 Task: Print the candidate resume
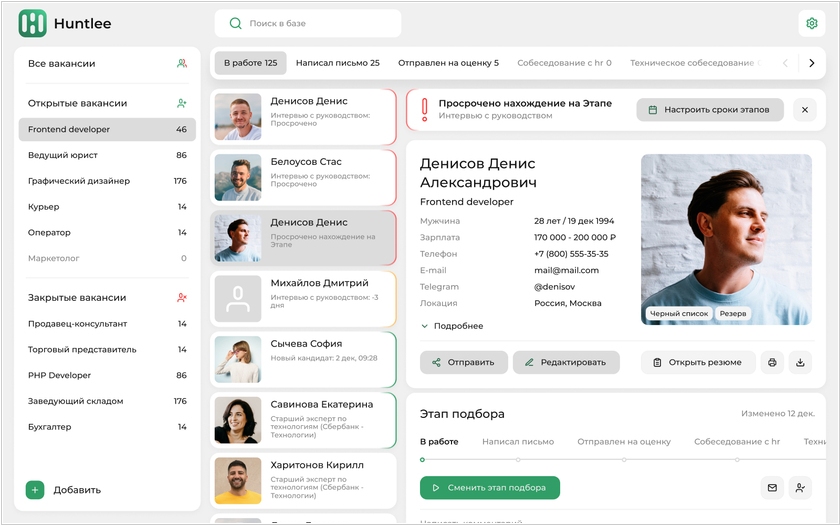[x=772, y=363]
